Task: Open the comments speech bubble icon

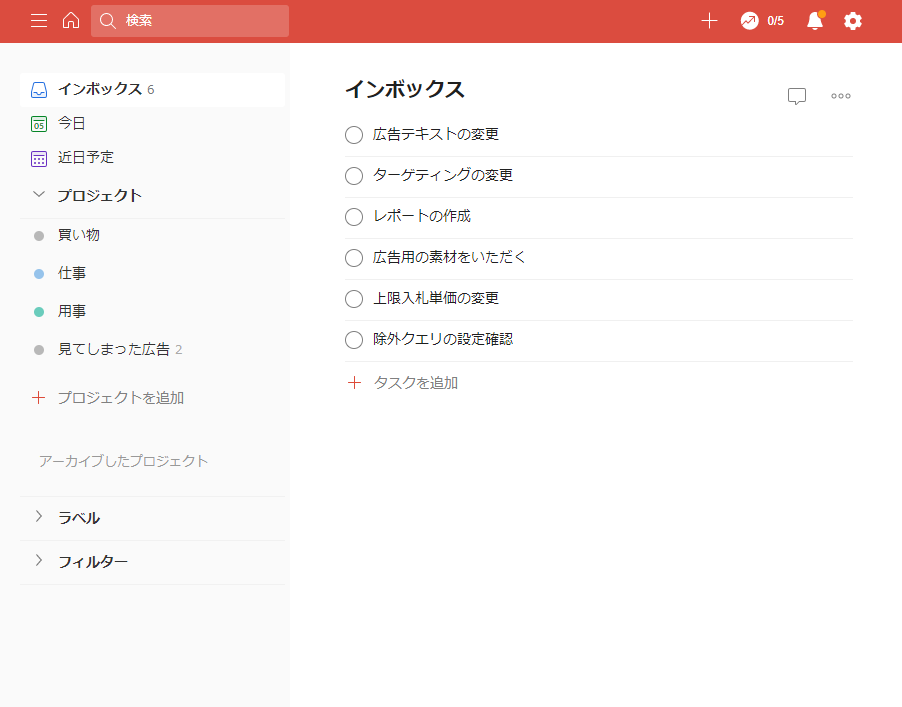Action: (797, 96)
